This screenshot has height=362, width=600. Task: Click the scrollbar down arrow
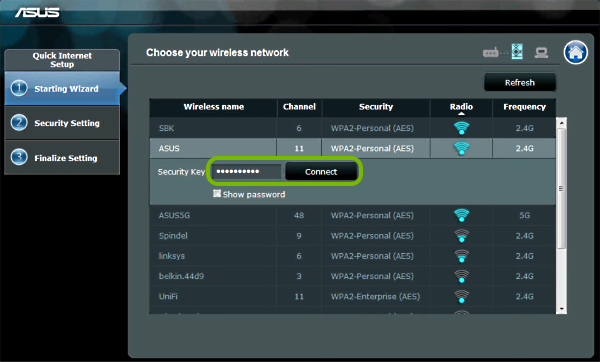tap(562, 309)
